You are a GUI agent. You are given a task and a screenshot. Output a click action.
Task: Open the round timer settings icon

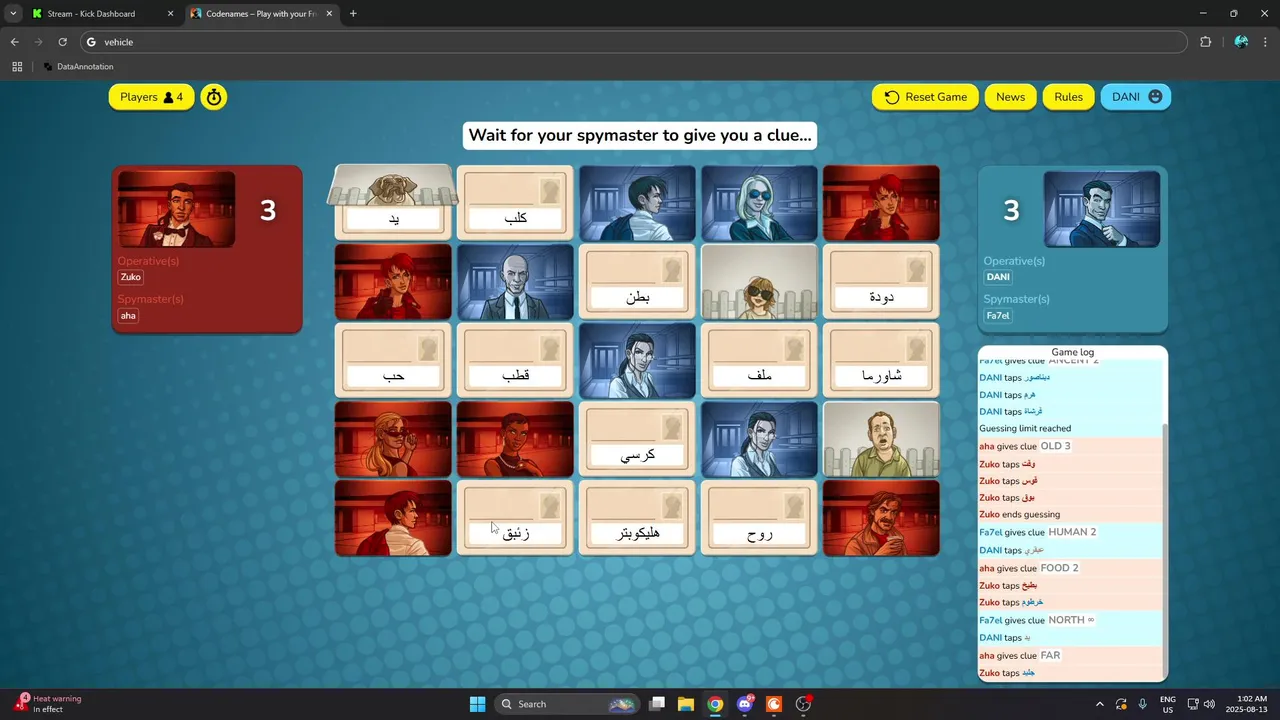[x=213, y=97]
